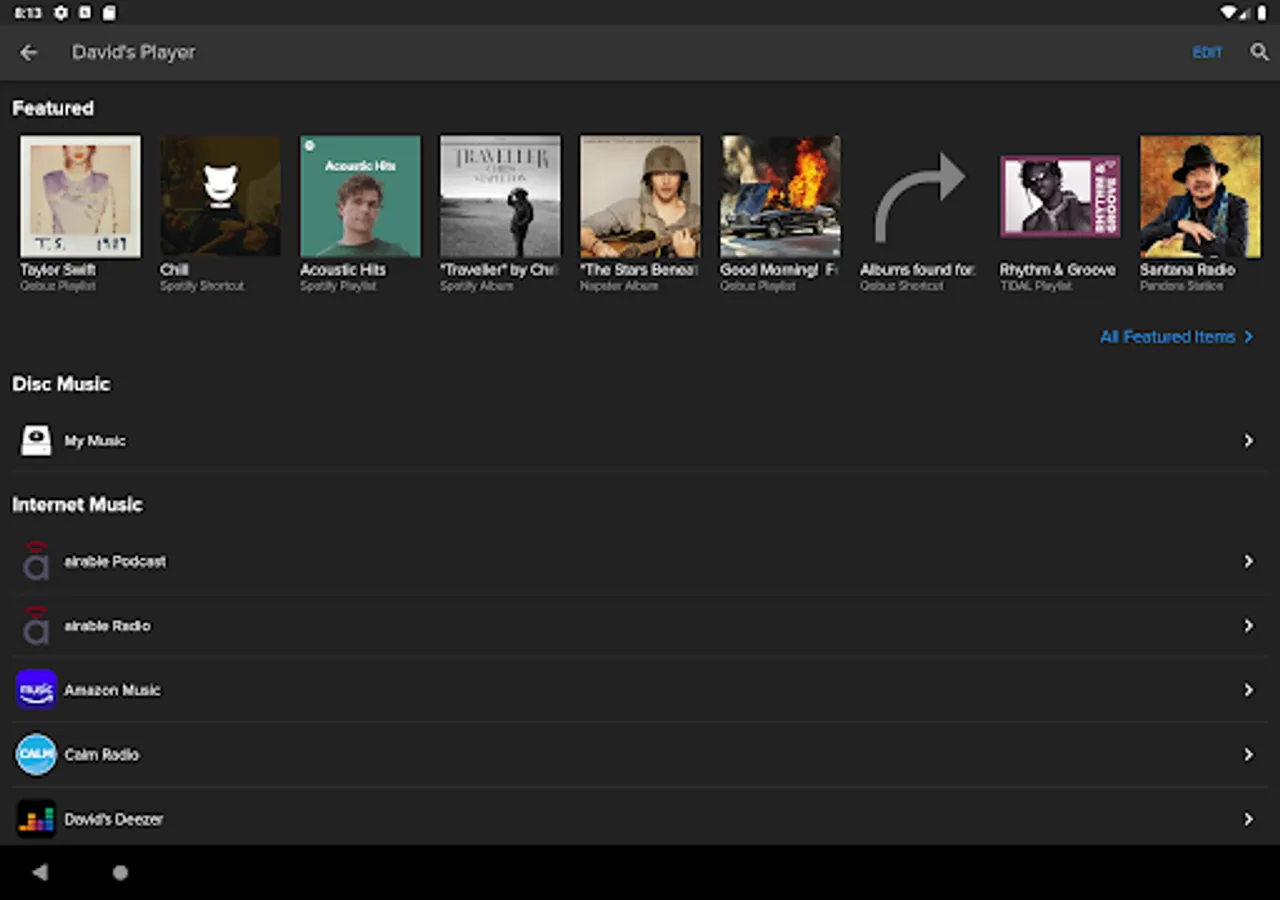Tap the airable Podcast logo icon

pos(36,561)
